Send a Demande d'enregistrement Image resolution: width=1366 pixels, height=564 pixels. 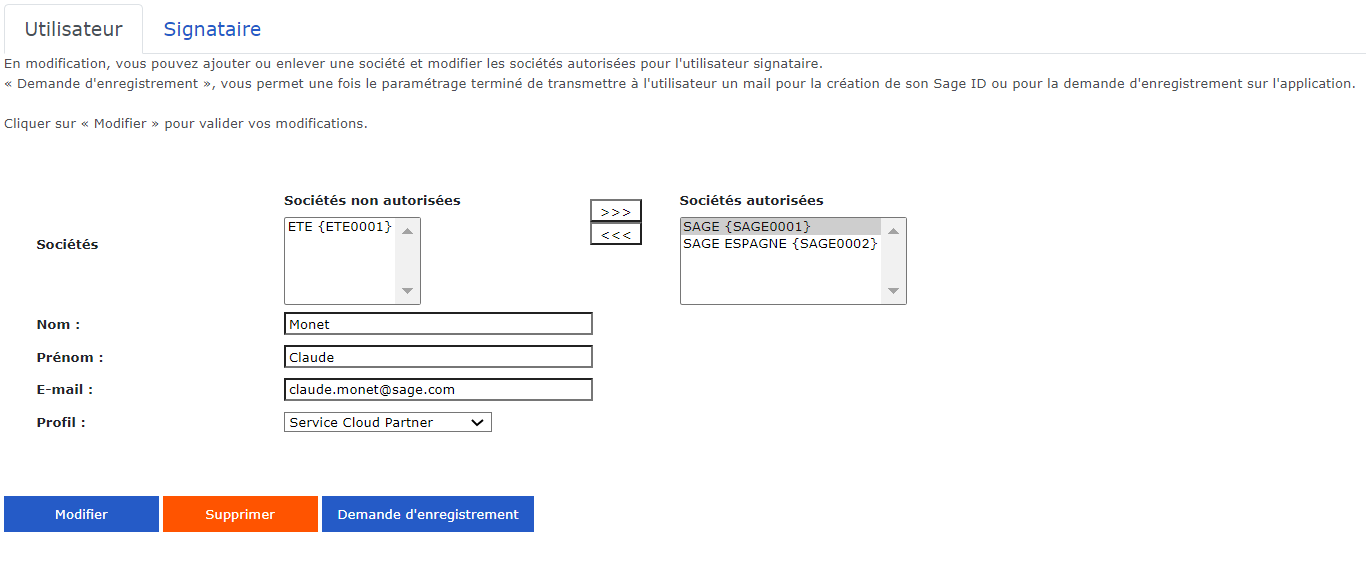[x=428, y=514]
